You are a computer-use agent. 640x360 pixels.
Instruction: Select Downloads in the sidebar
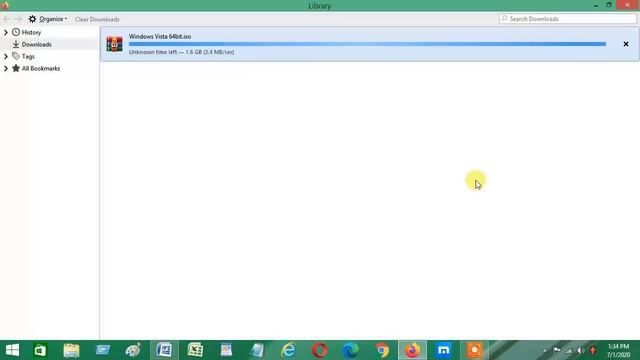pos(36,44)
